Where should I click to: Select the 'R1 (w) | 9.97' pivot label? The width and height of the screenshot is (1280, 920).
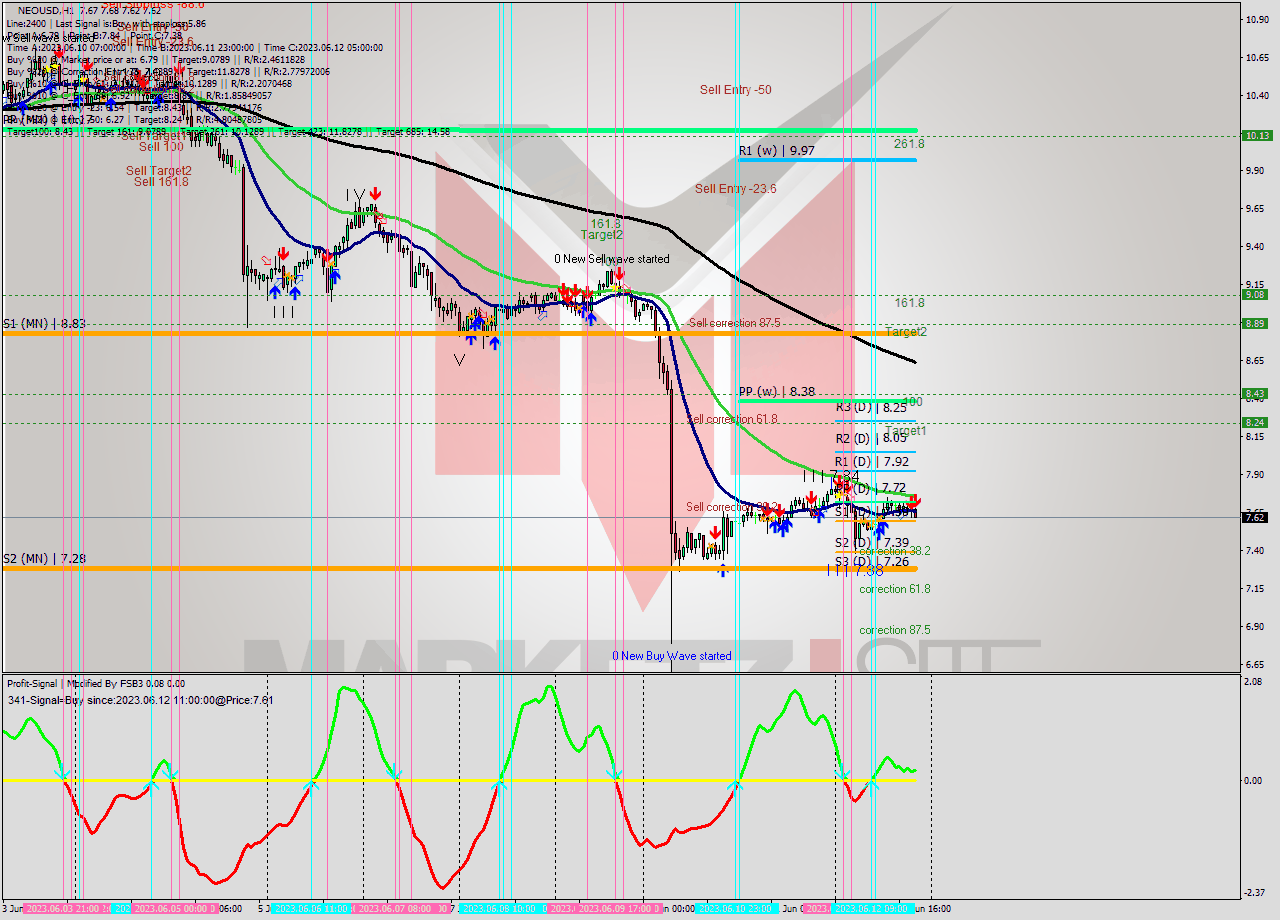click(x=777, y=150)
